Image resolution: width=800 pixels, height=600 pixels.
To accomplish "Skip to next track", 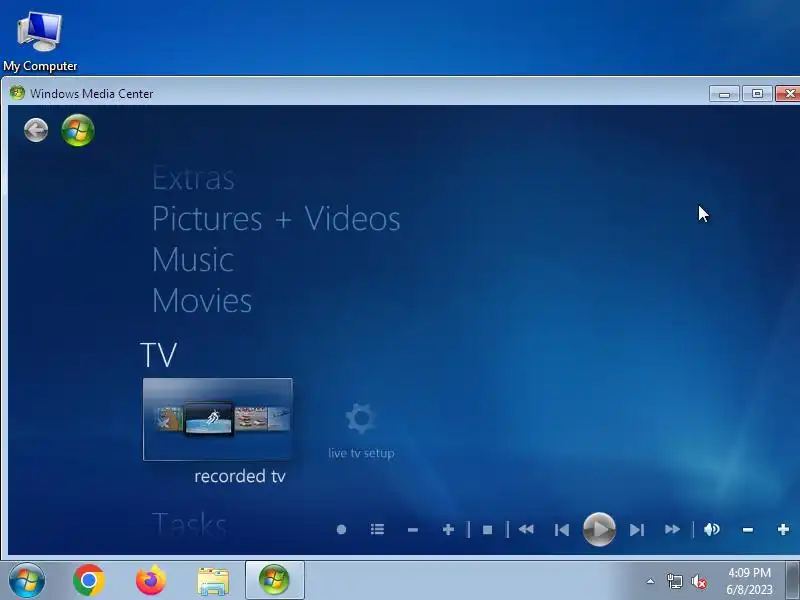I will coord(637,530).
